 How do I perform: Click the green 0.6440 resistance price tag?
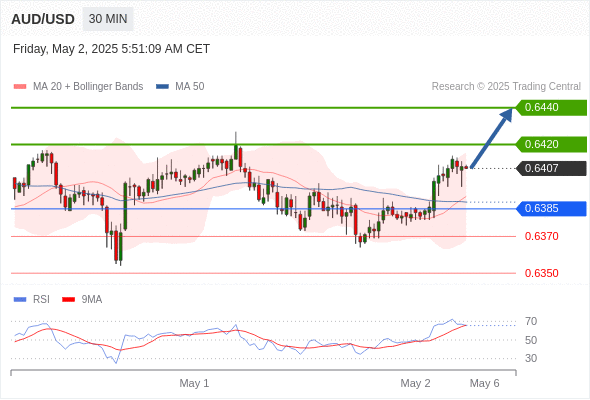tap(551, 108)
